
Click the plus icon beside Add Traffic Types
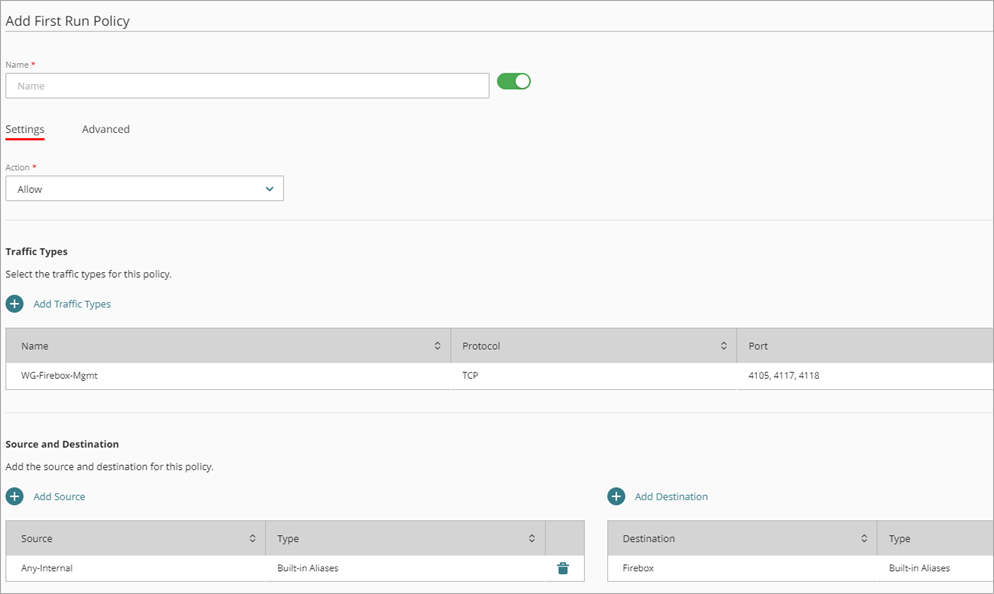(14, 303)
